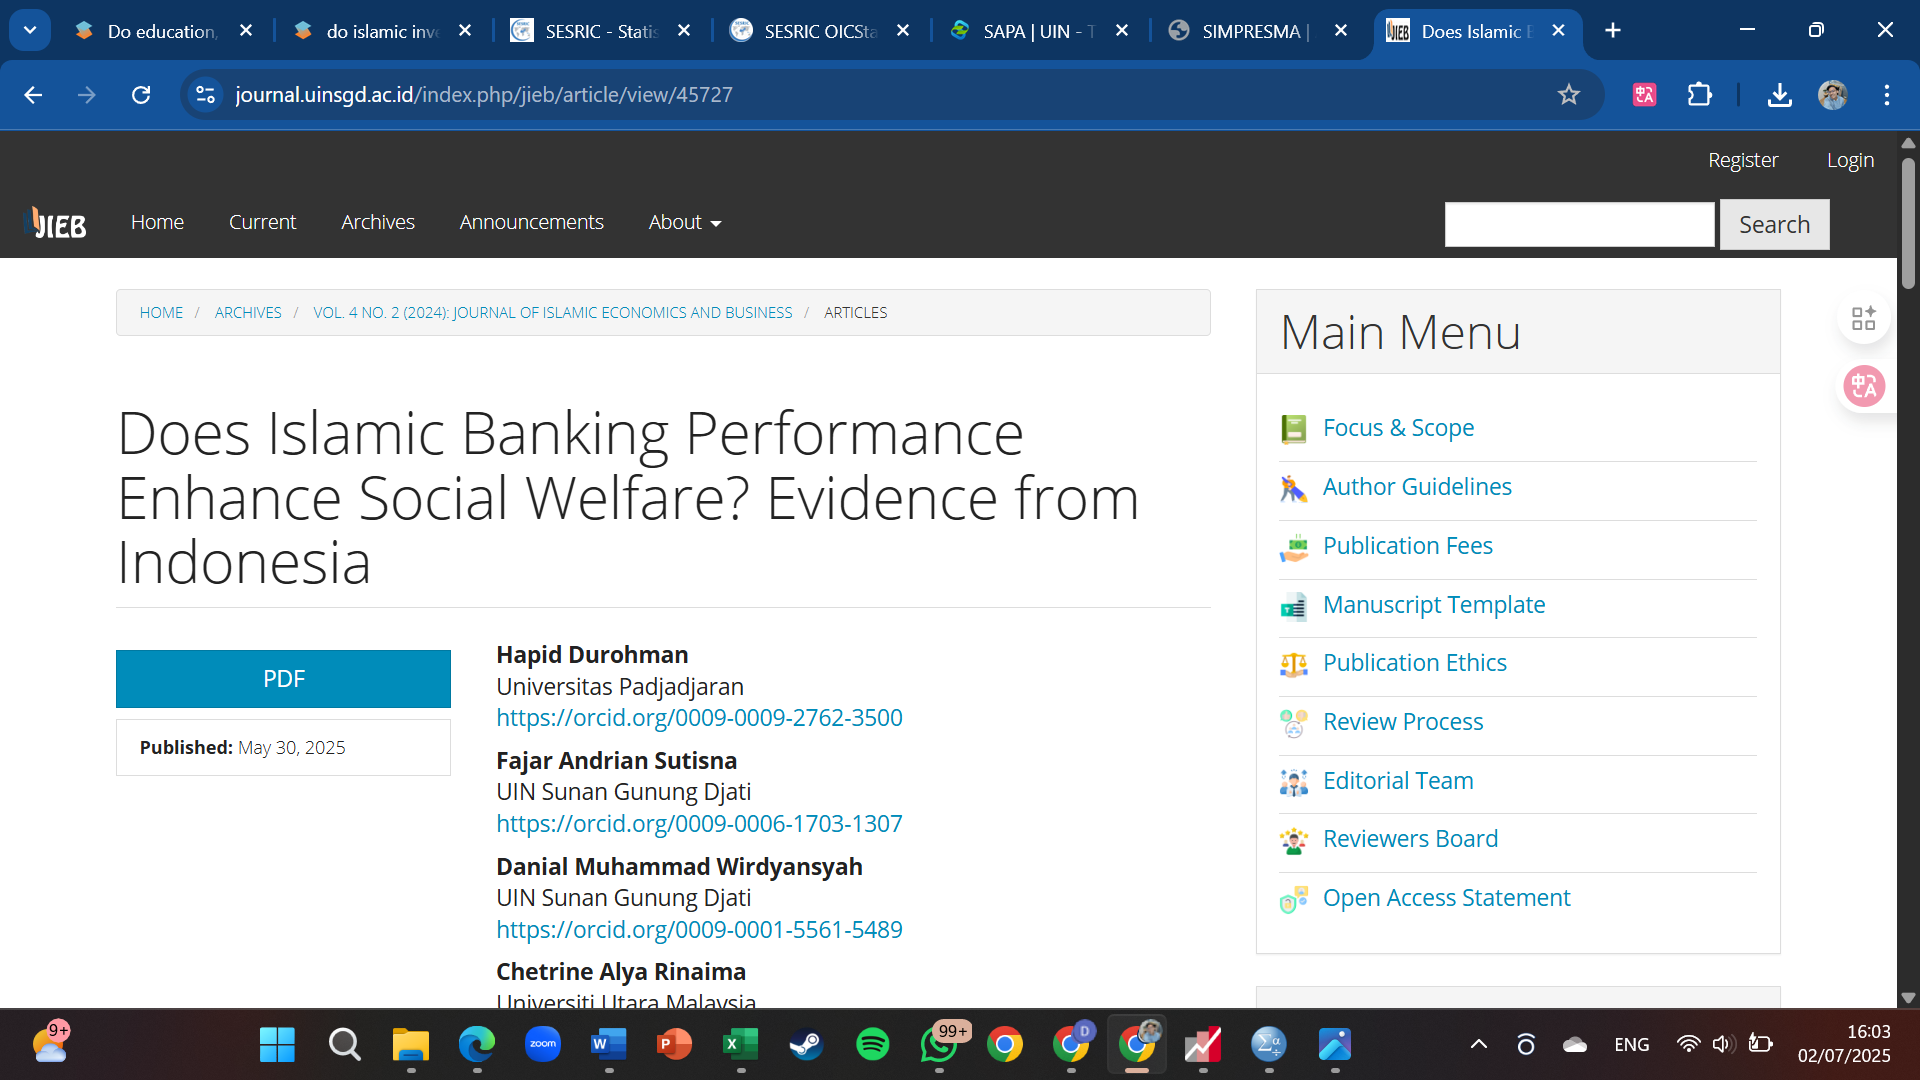This screenshot has height=1080, width=1920.
Task: Click the browser downloads icon
Action: (1779, 95)
